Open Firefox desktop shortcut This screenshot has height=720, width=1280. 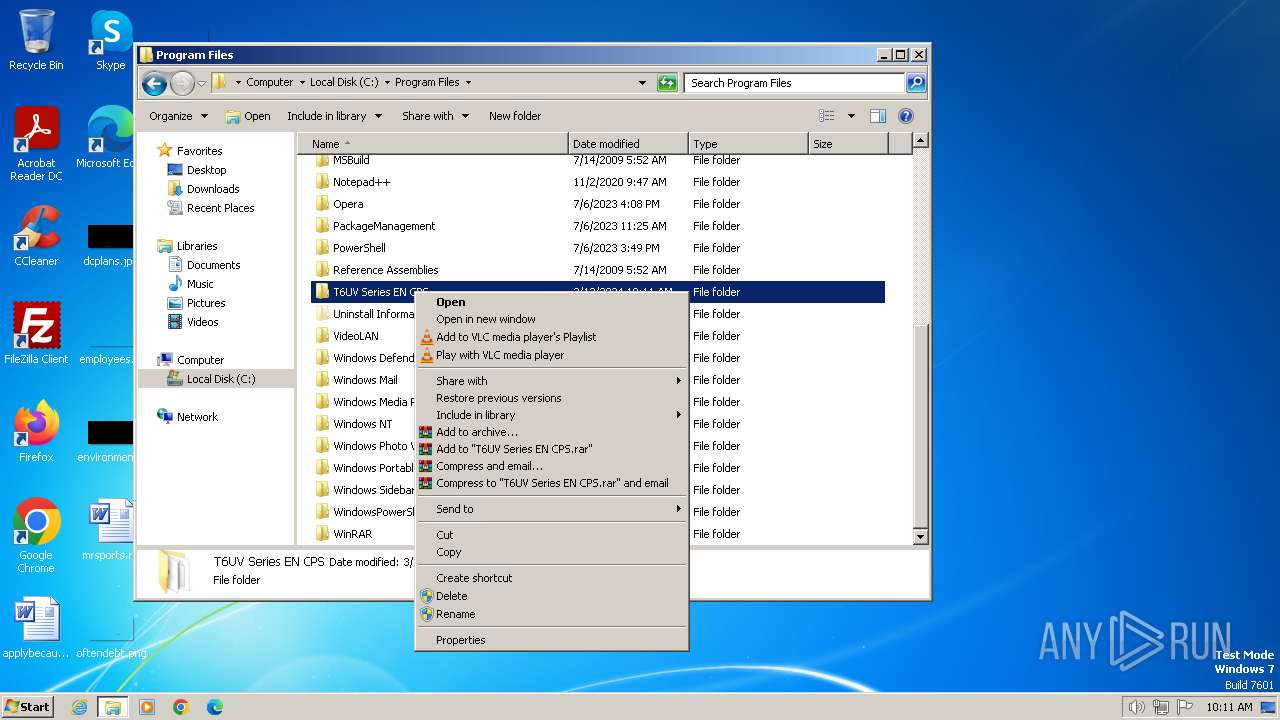[x=36, y=431]
